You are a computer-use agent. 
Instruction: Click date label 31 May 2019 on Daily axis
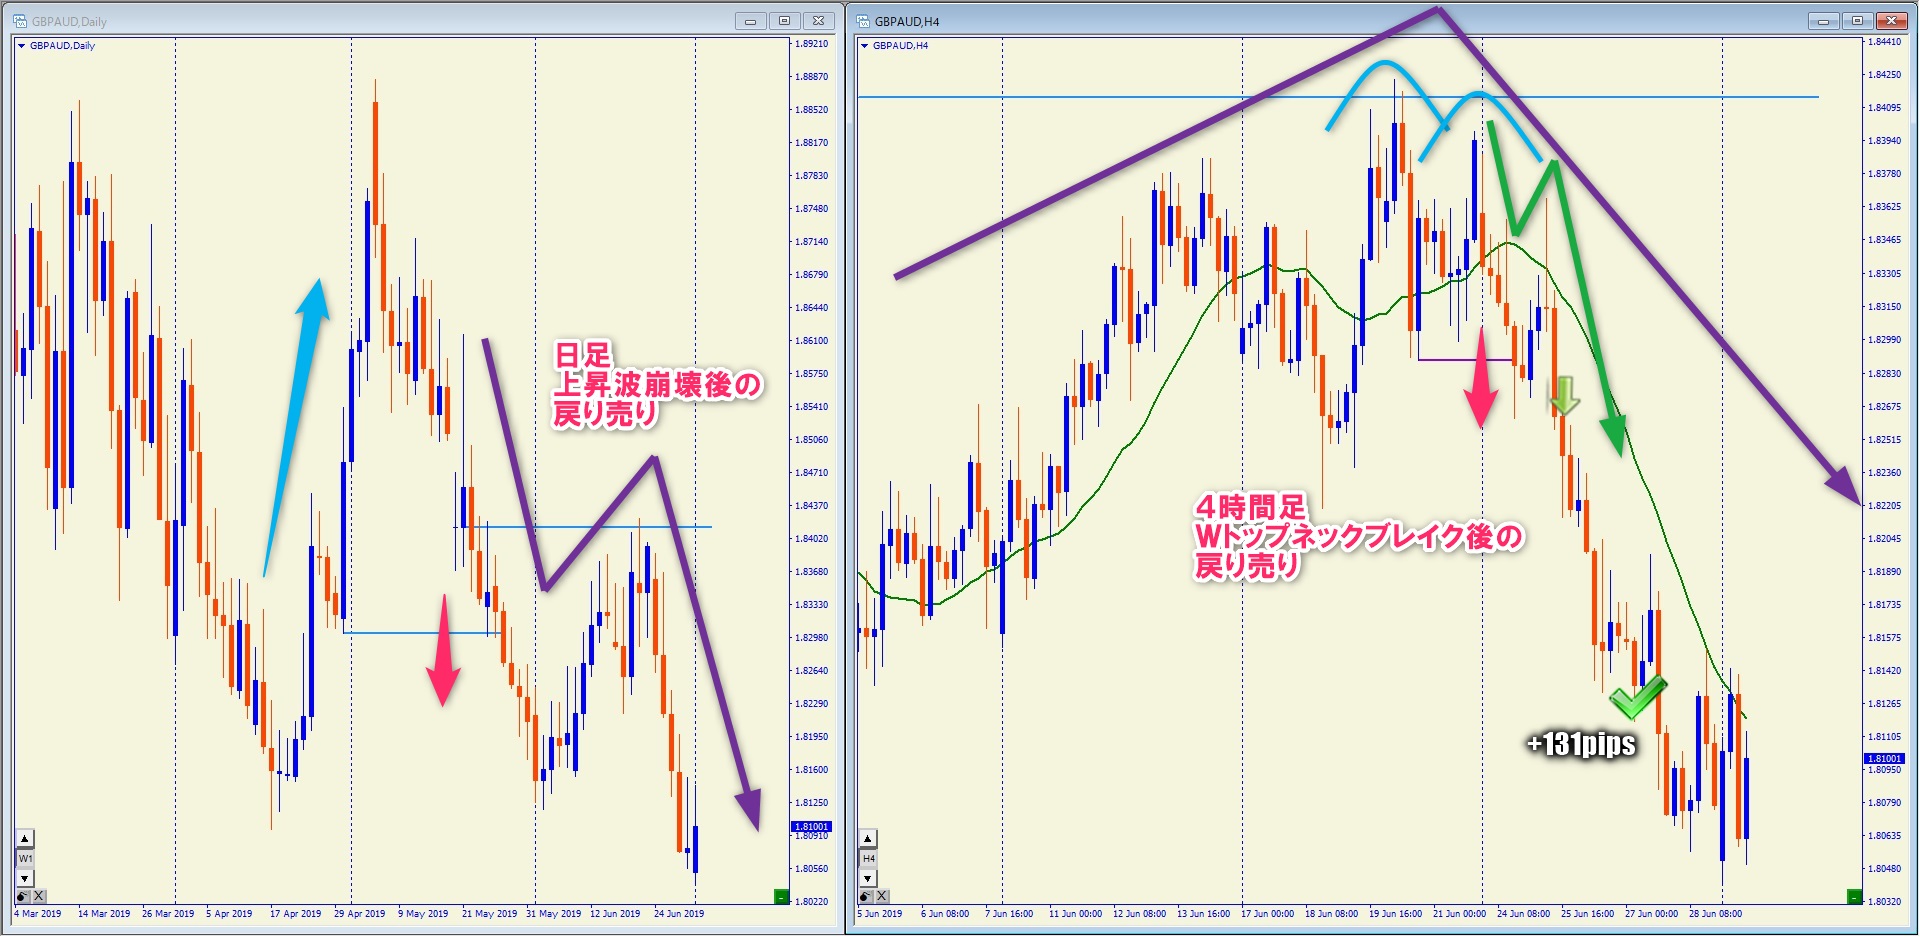coord(553,914)
